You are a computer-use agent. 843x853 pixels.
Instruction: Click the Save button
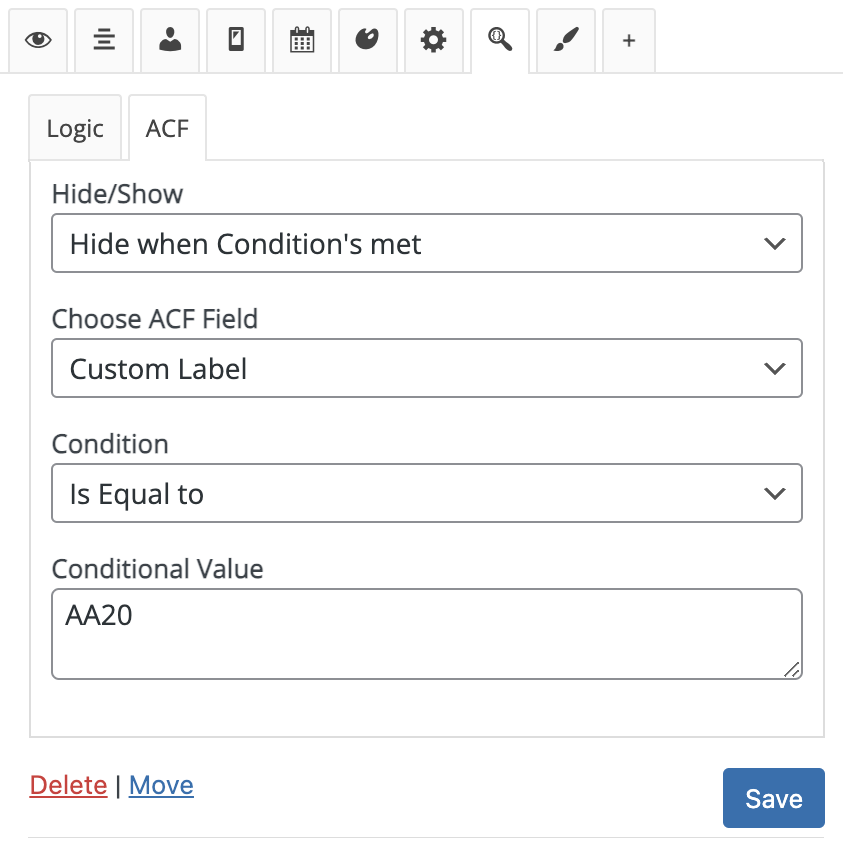click(773, 797)
